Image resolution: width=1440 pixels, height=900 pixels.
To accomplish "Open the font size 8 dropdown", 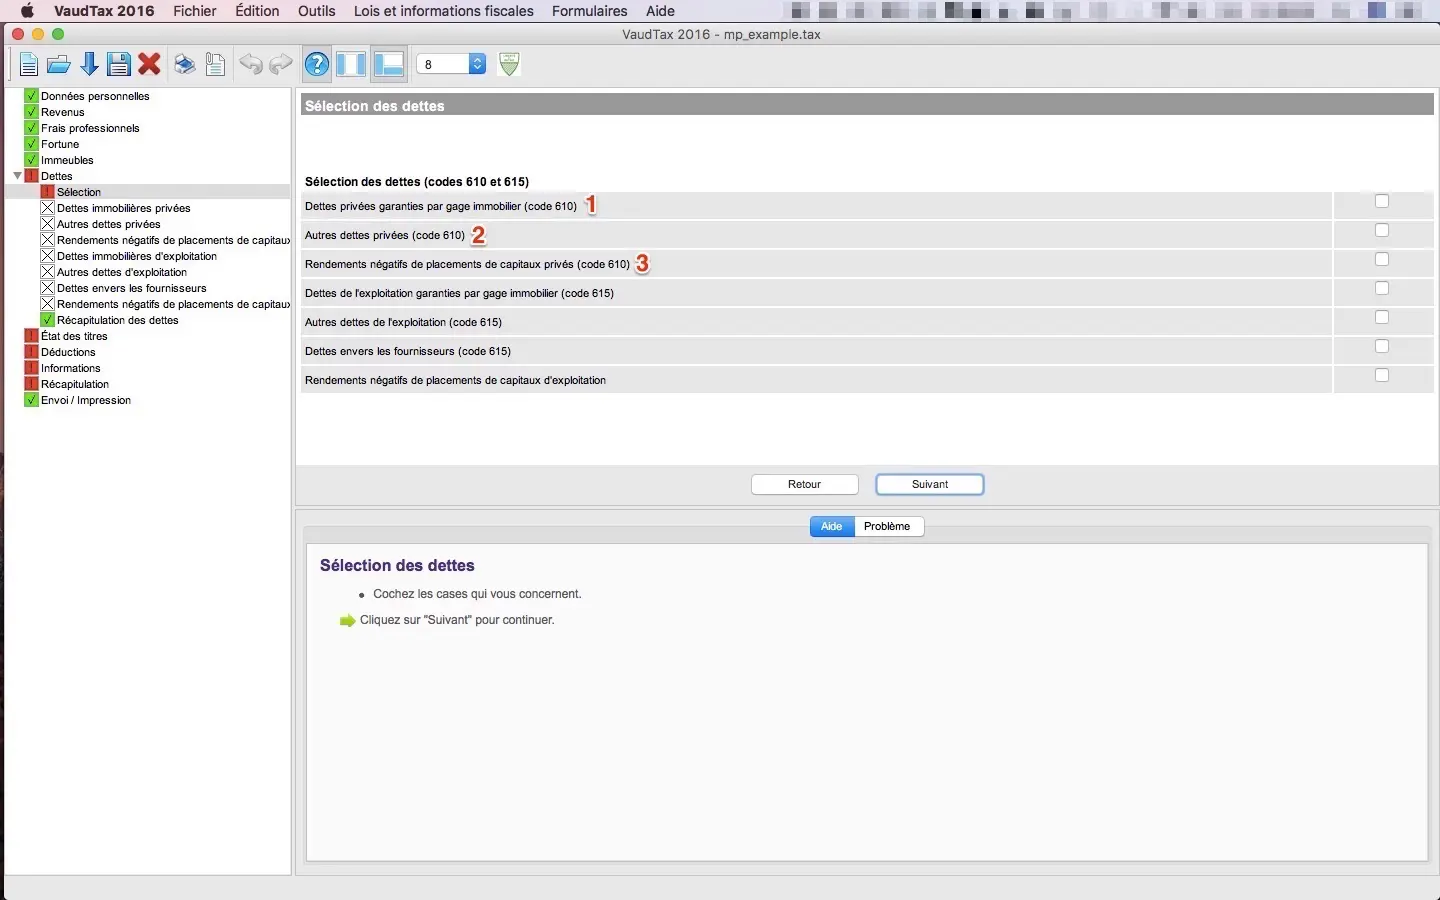I will (451, 64).
